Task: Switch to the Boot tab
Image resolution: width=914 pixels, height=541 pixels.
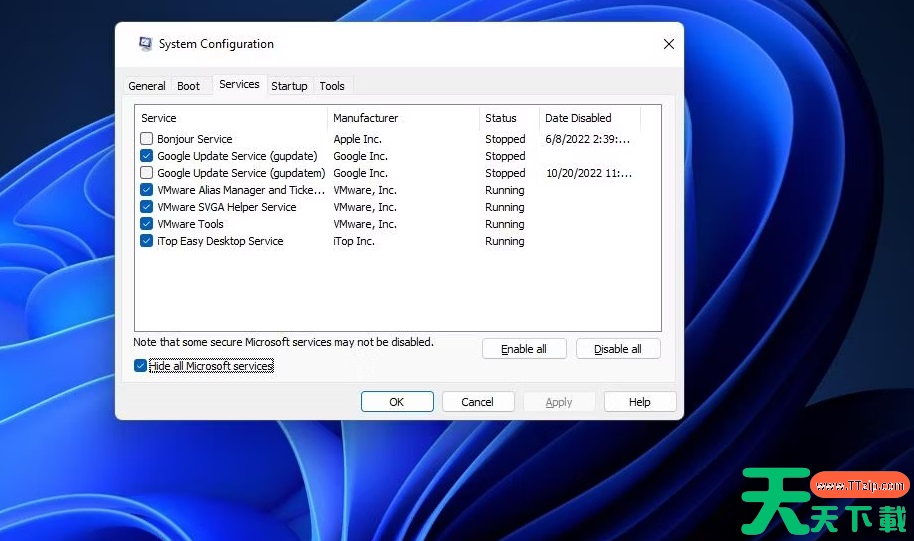Action: pyautogui.click(x=188, y=86)
